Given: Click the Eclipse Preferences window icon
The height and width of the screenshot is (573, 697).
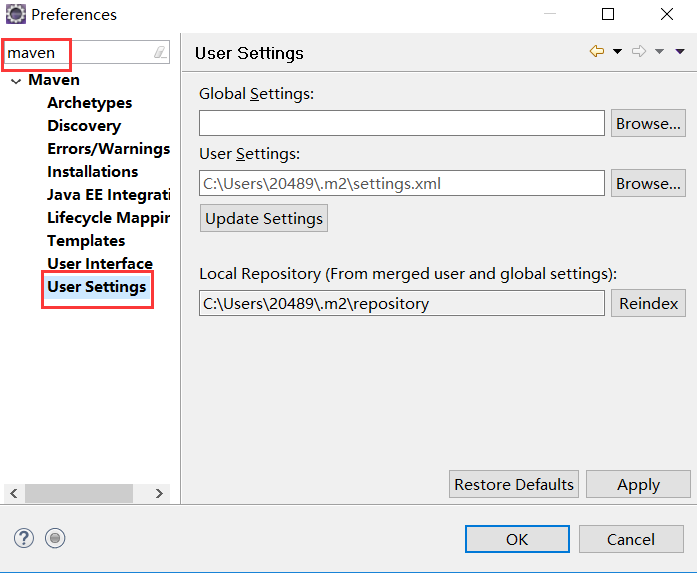Looking at the screenshot, I should (x=16, y=14).
